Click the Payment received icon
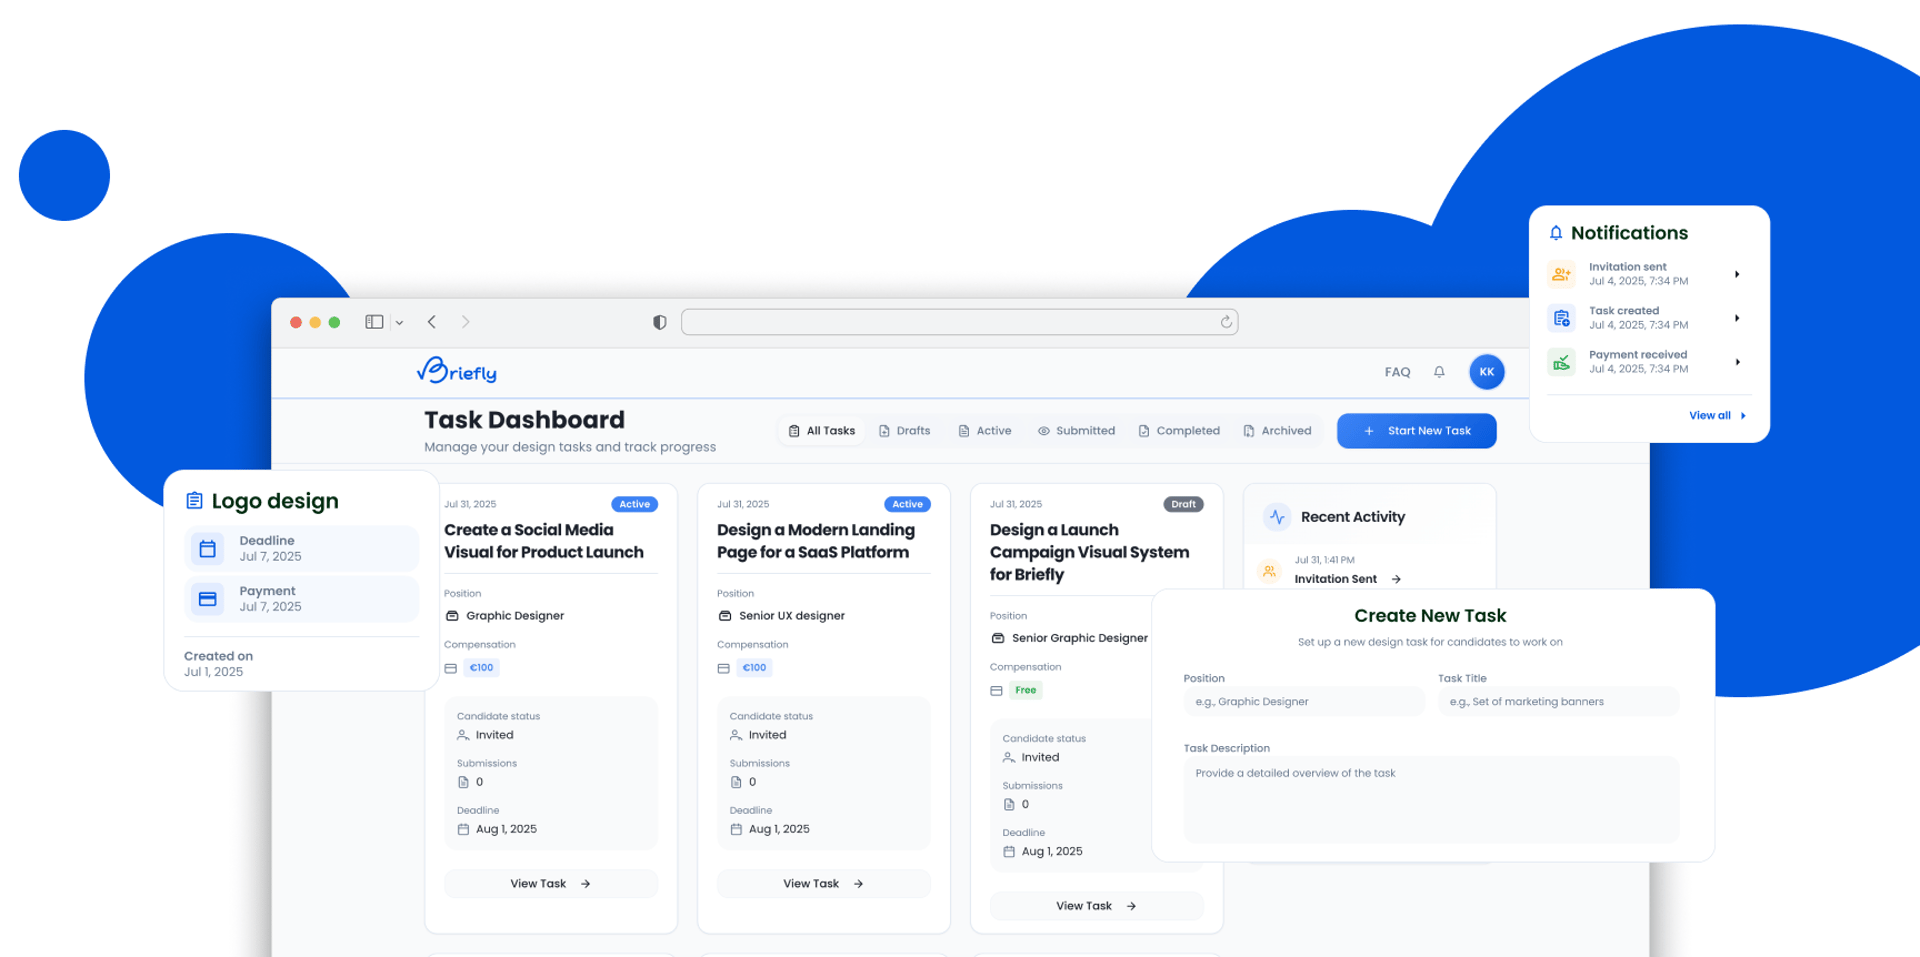 click(x=1561, y=362)
